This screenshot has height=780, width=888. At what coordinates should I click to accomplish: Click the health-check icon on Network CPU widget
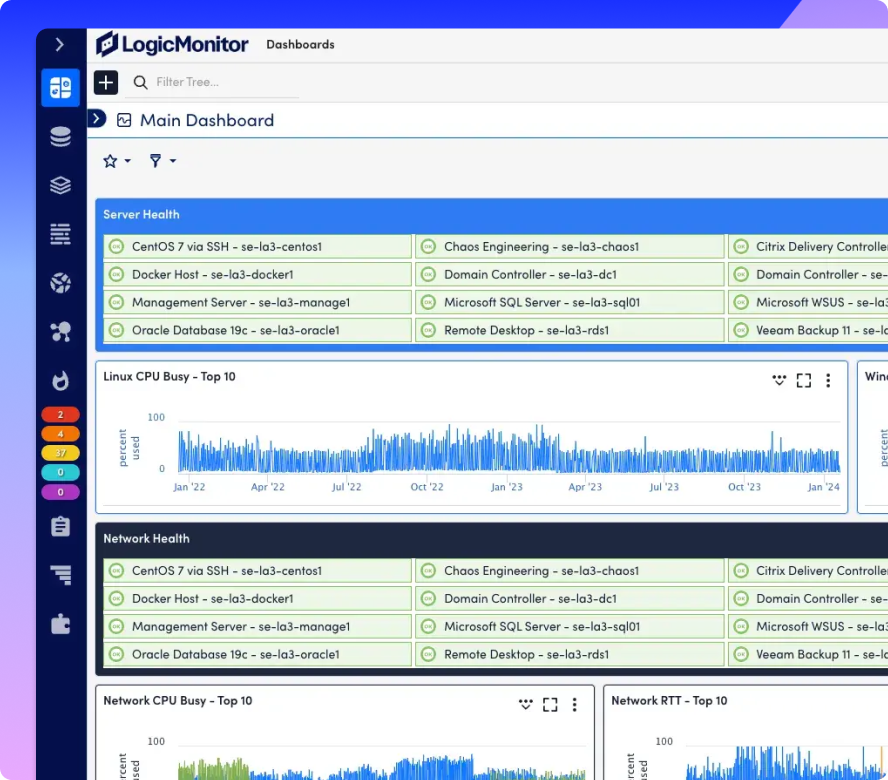pos(526,704)
